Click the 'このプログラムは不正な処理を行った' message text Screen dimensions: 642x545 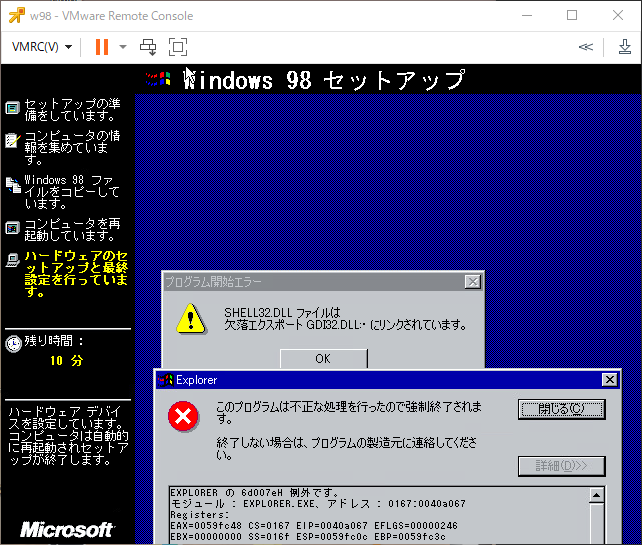click(349, 412)
